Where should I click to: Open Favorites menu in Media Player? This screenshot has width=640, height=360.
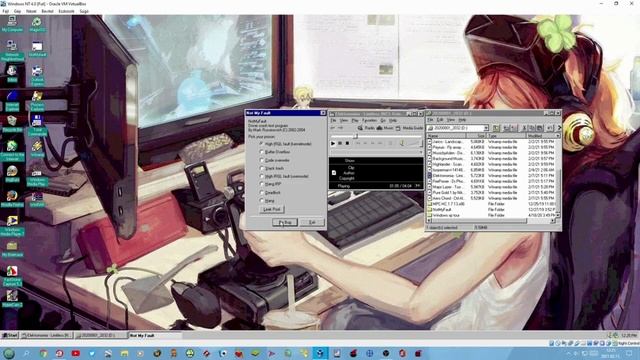click(x=369, y=120)
